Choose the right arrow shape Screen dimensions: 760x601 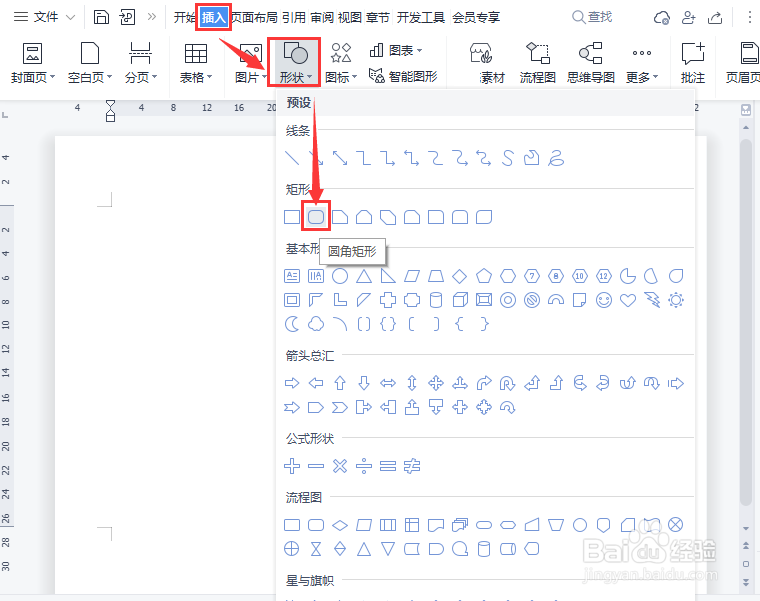click(292, 383)
